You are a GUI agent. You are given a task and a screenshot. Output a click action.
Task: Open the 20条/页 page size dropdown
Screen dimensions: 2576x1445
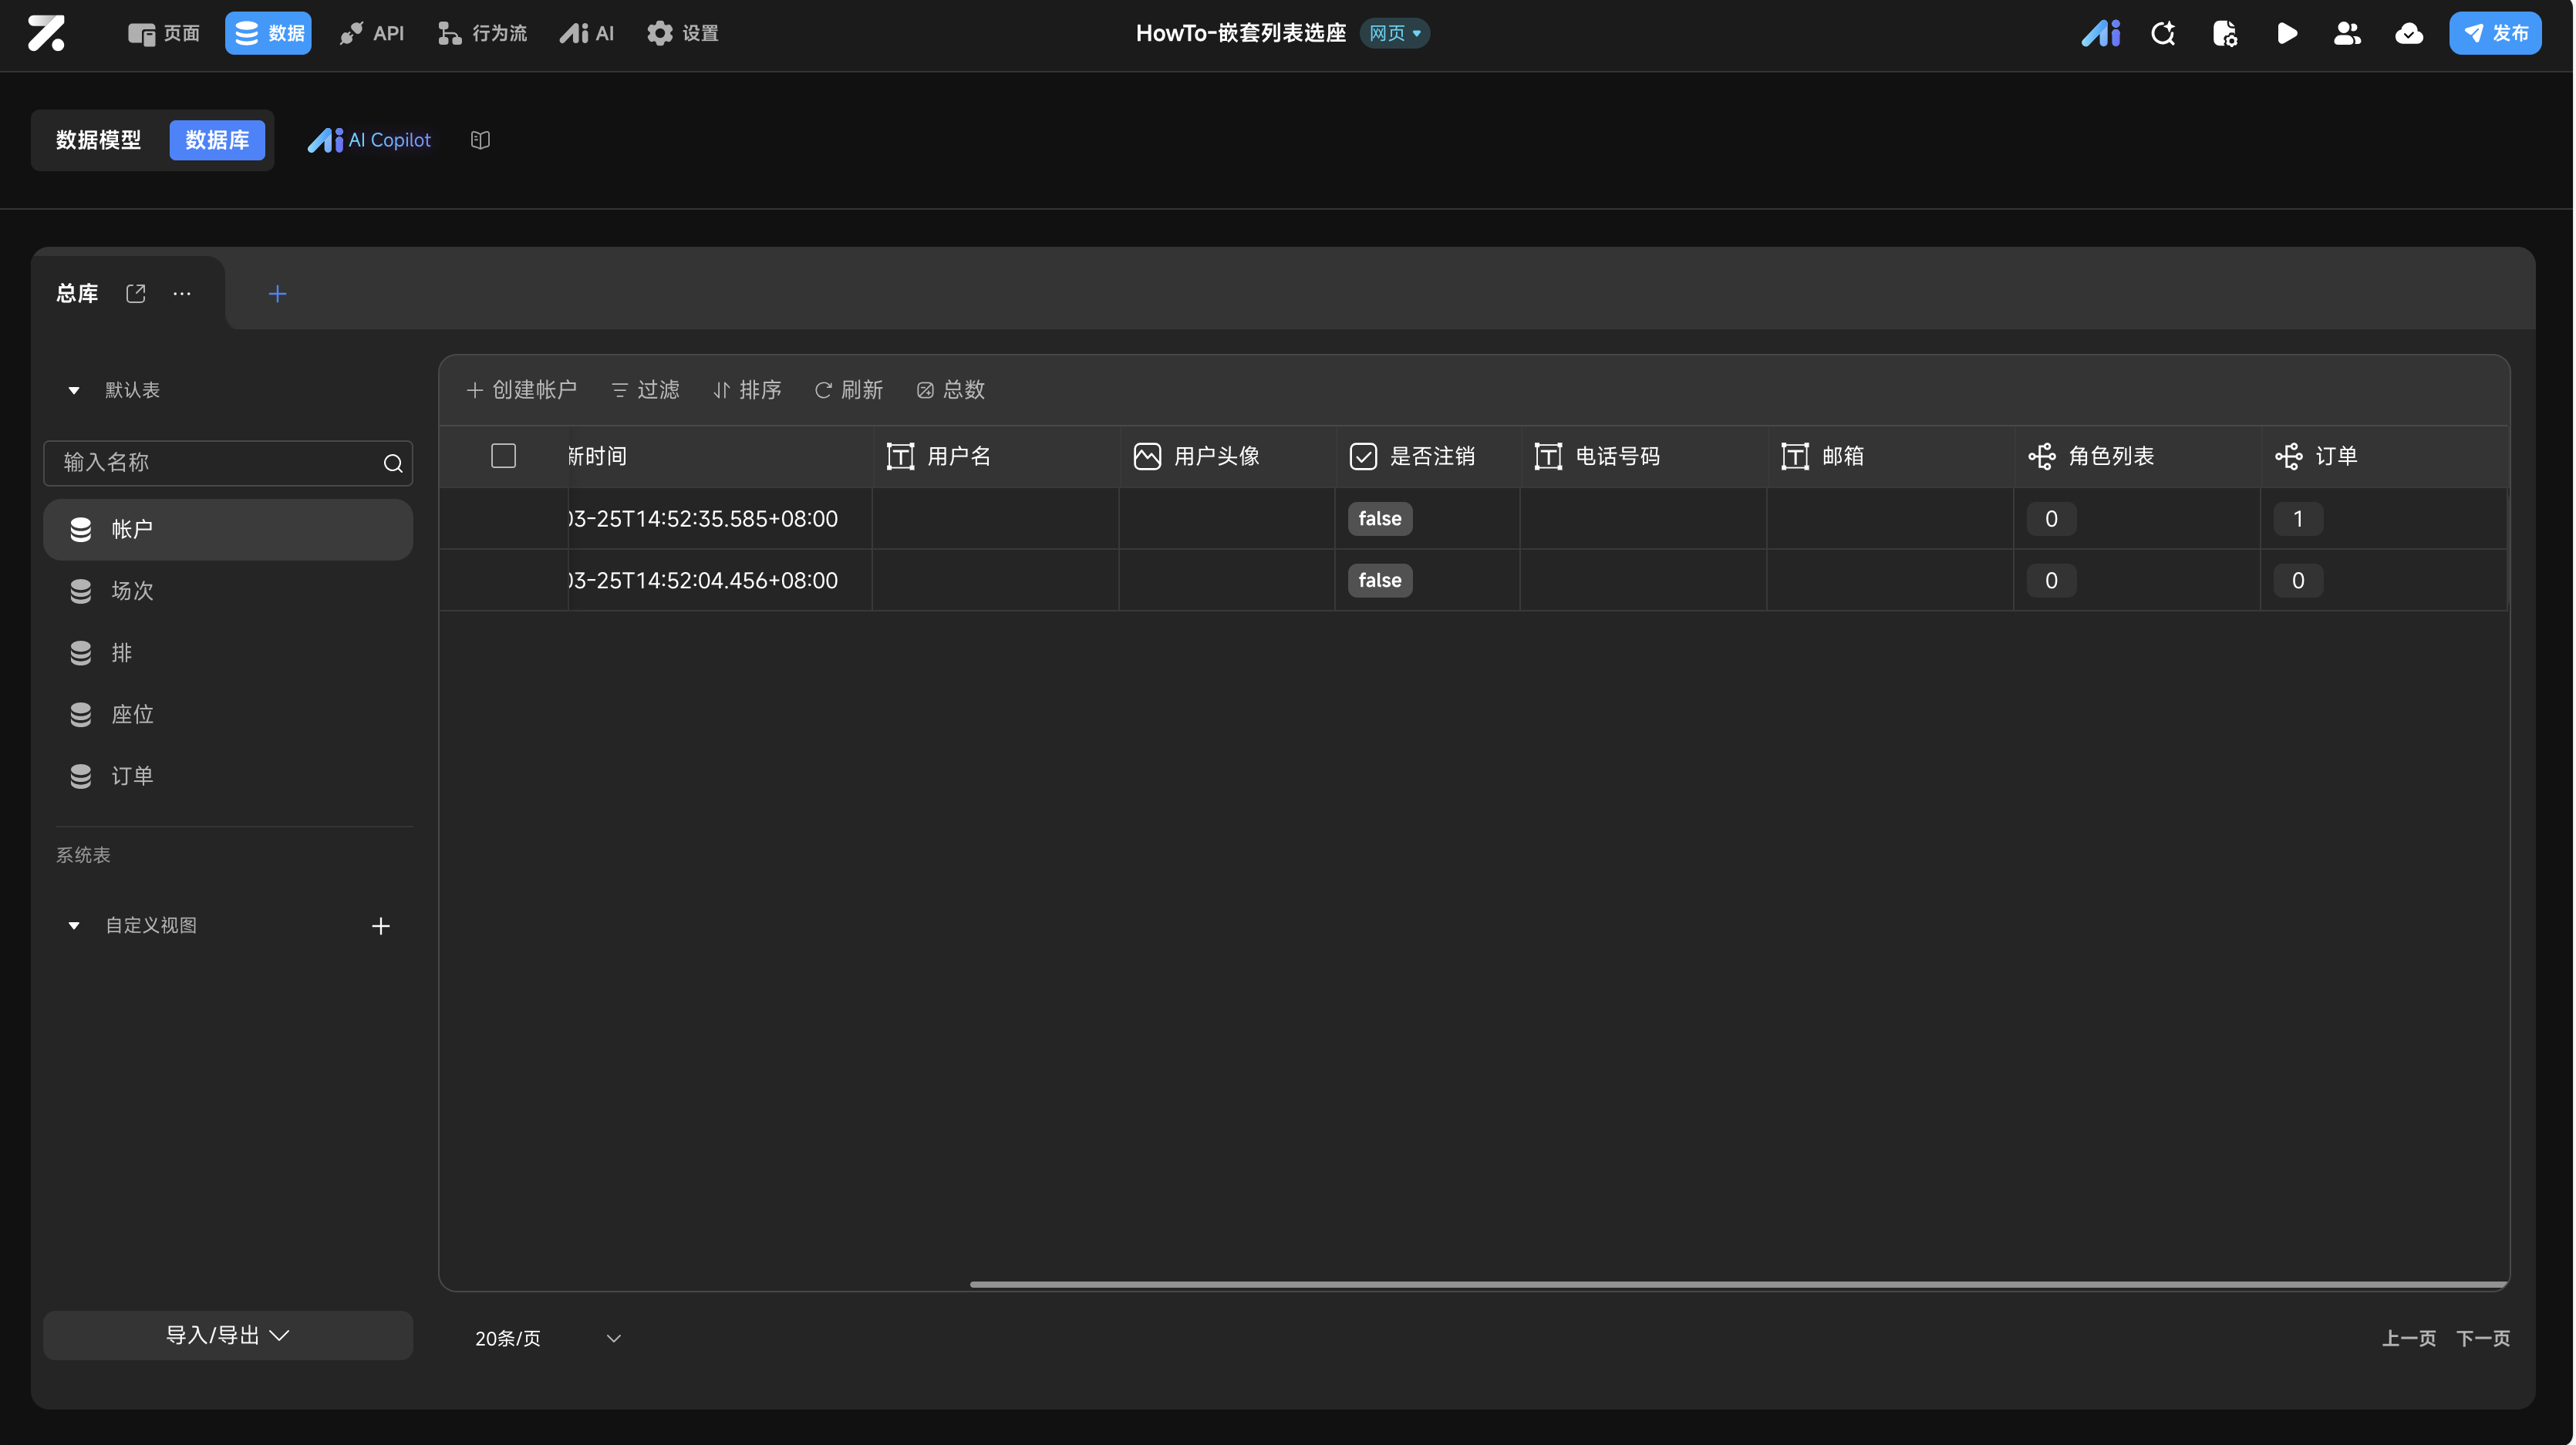[x=547, y=1338]
